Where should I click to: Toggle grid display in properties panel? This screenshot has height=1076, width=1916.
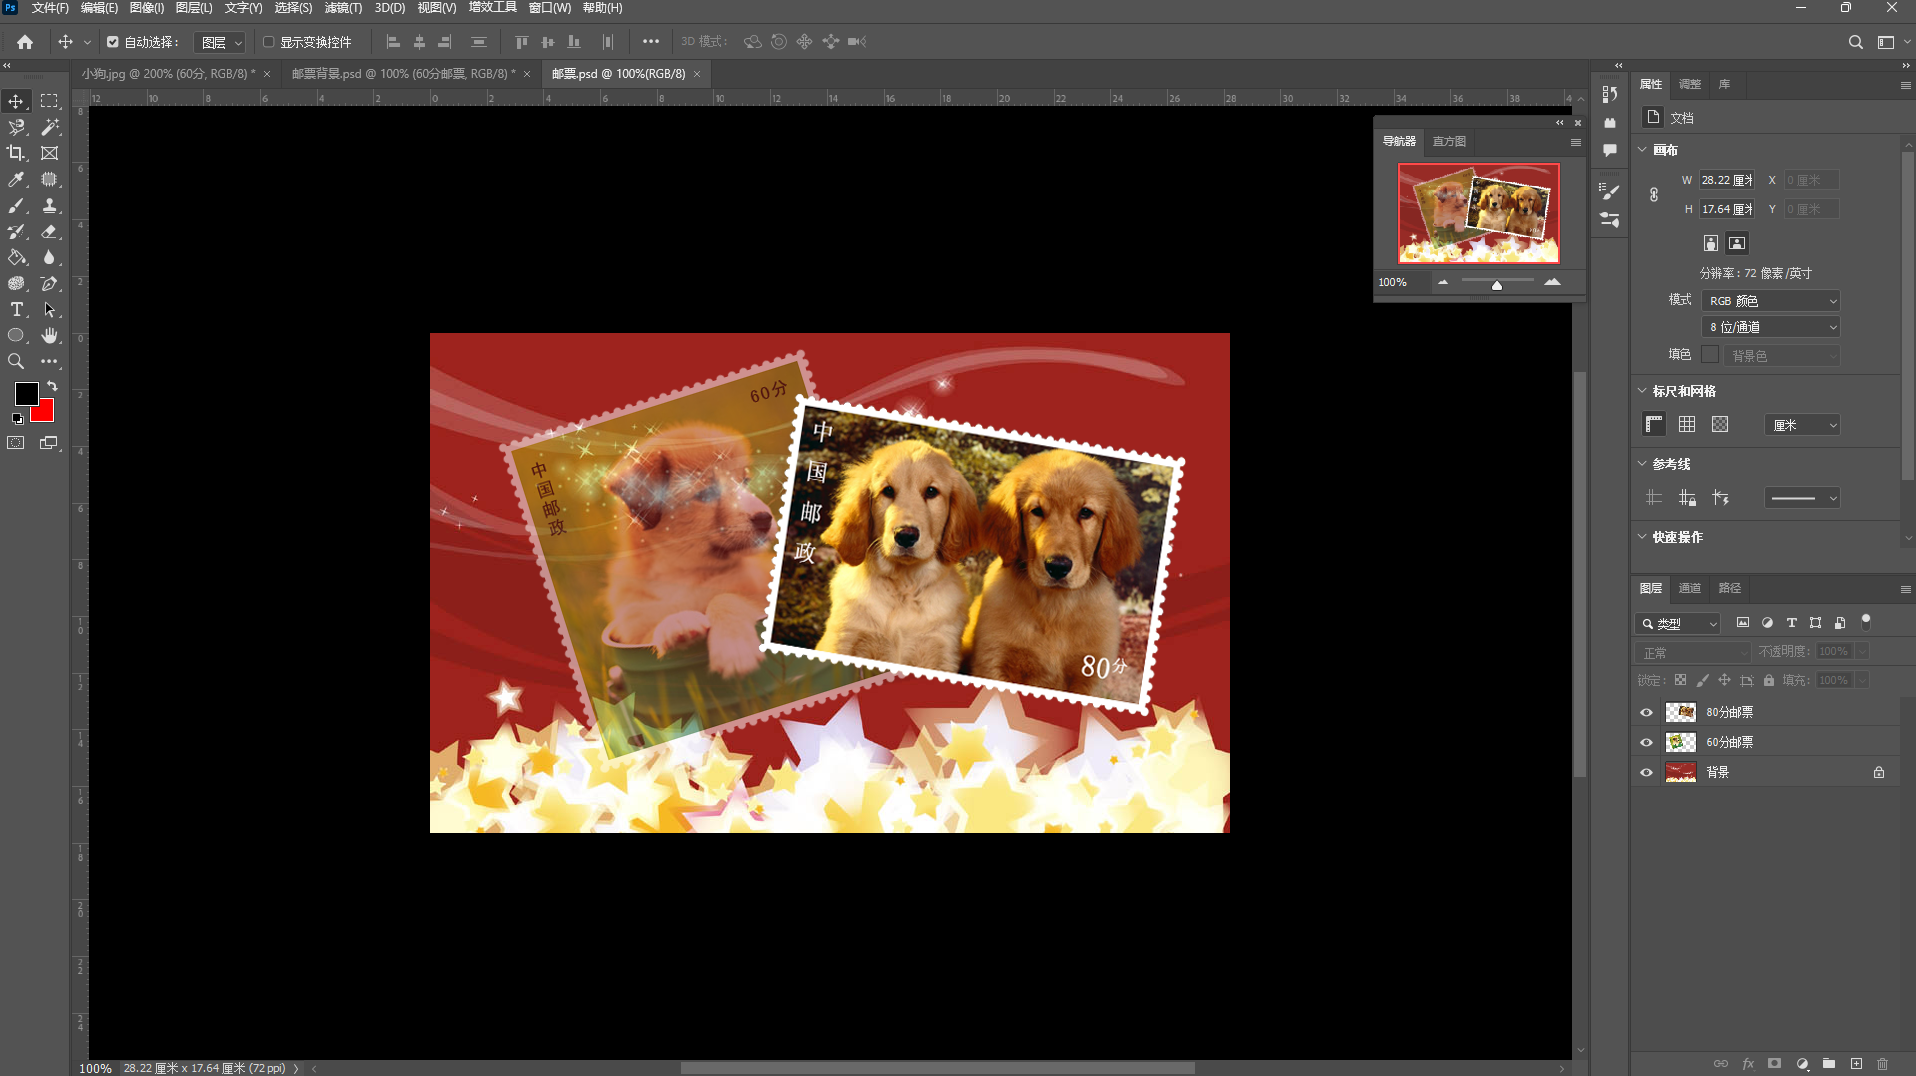tap(1687, 425)
